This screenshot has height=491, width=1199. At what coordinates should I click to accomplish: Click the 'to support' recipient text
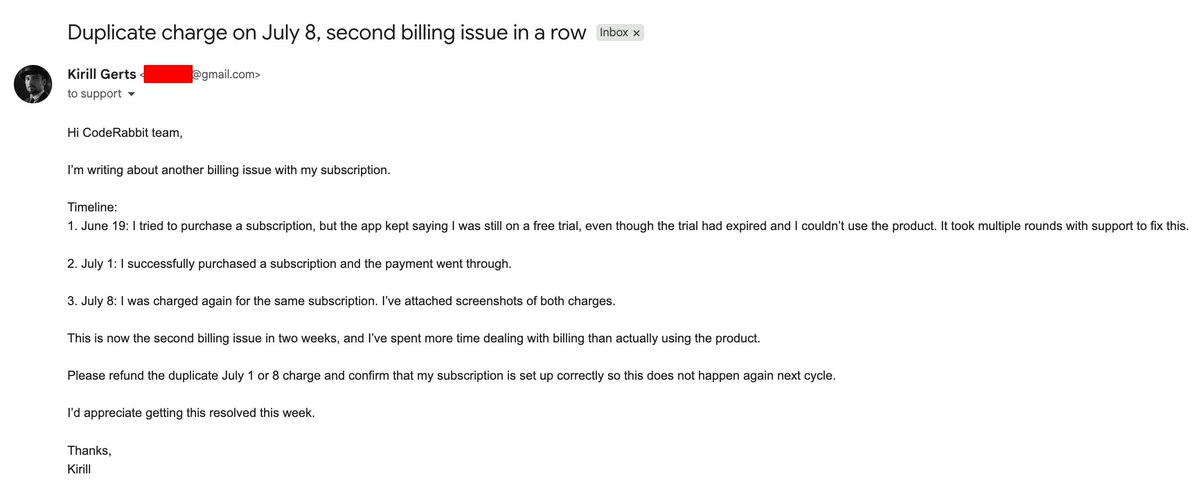pos(94,93)
